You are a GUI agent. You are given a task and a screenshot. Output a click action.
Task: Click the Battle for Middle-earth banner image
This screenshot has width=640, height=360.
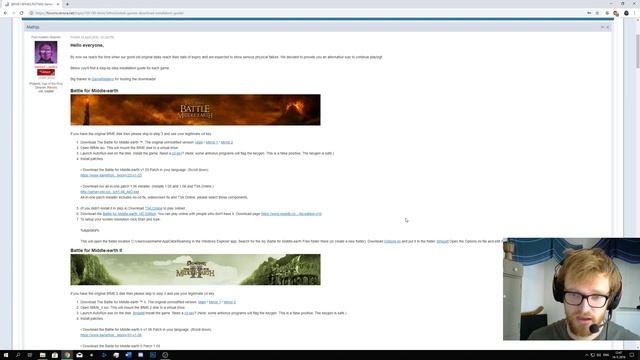coord(196,110)
